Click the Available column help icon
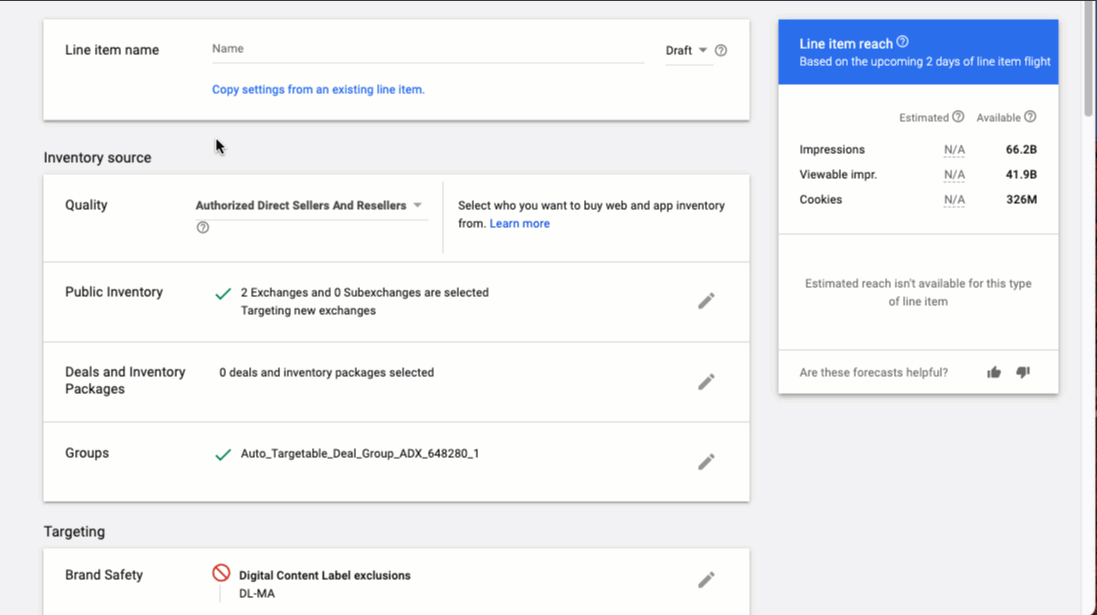 (1030, 117)
